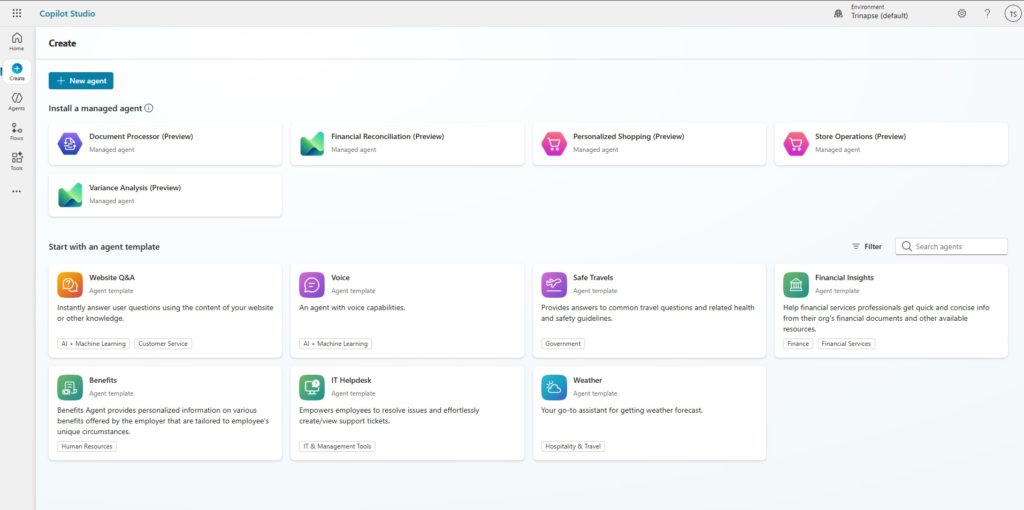This screenshot has height=510, width=1024.
Task: Go to Home in the sidebar
Action: (x=16, y=41)
